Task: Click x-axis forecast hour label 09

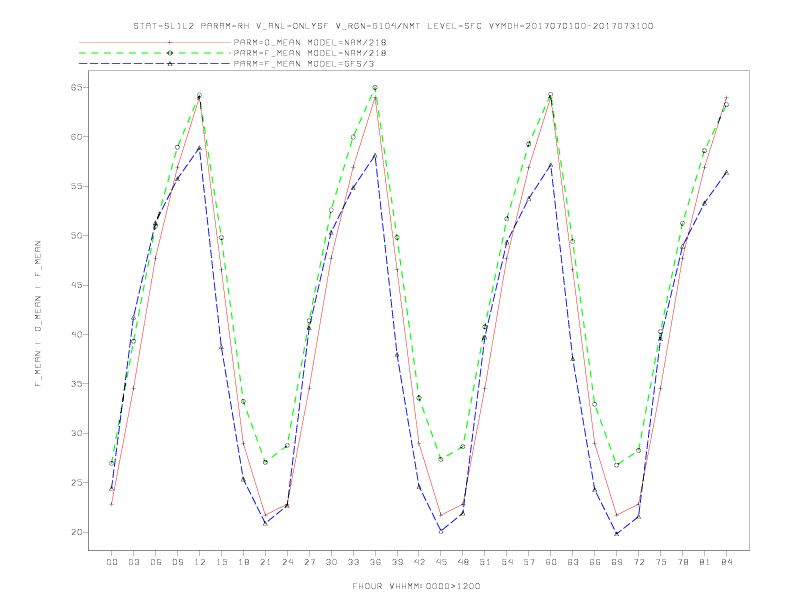Action: [x=177, y=562]
